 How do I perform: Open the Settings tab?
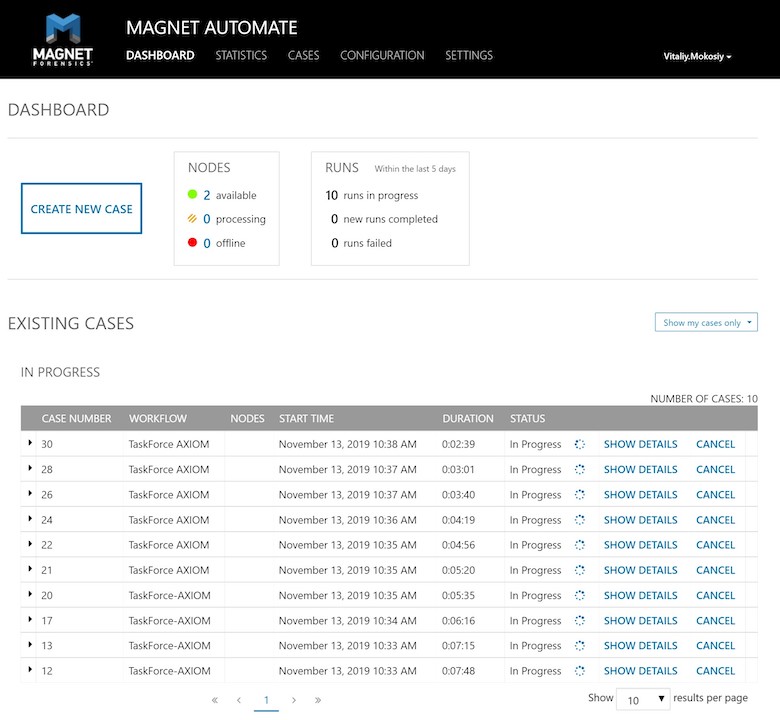469,55
